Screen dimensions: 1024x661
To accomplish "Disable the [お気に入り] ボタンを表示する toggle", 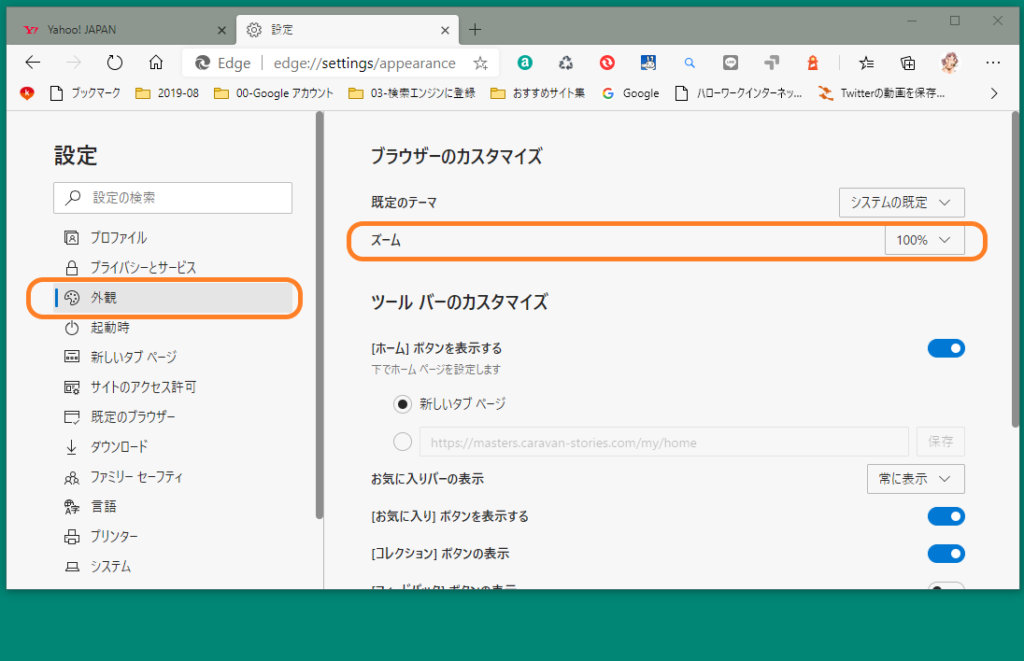I will (x=946, y=516).
